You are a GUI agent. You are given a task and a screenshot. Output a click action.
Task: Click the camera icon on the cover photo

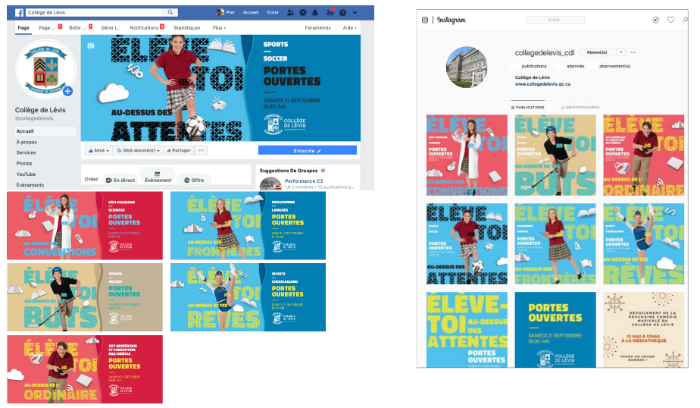coord(91,46)
